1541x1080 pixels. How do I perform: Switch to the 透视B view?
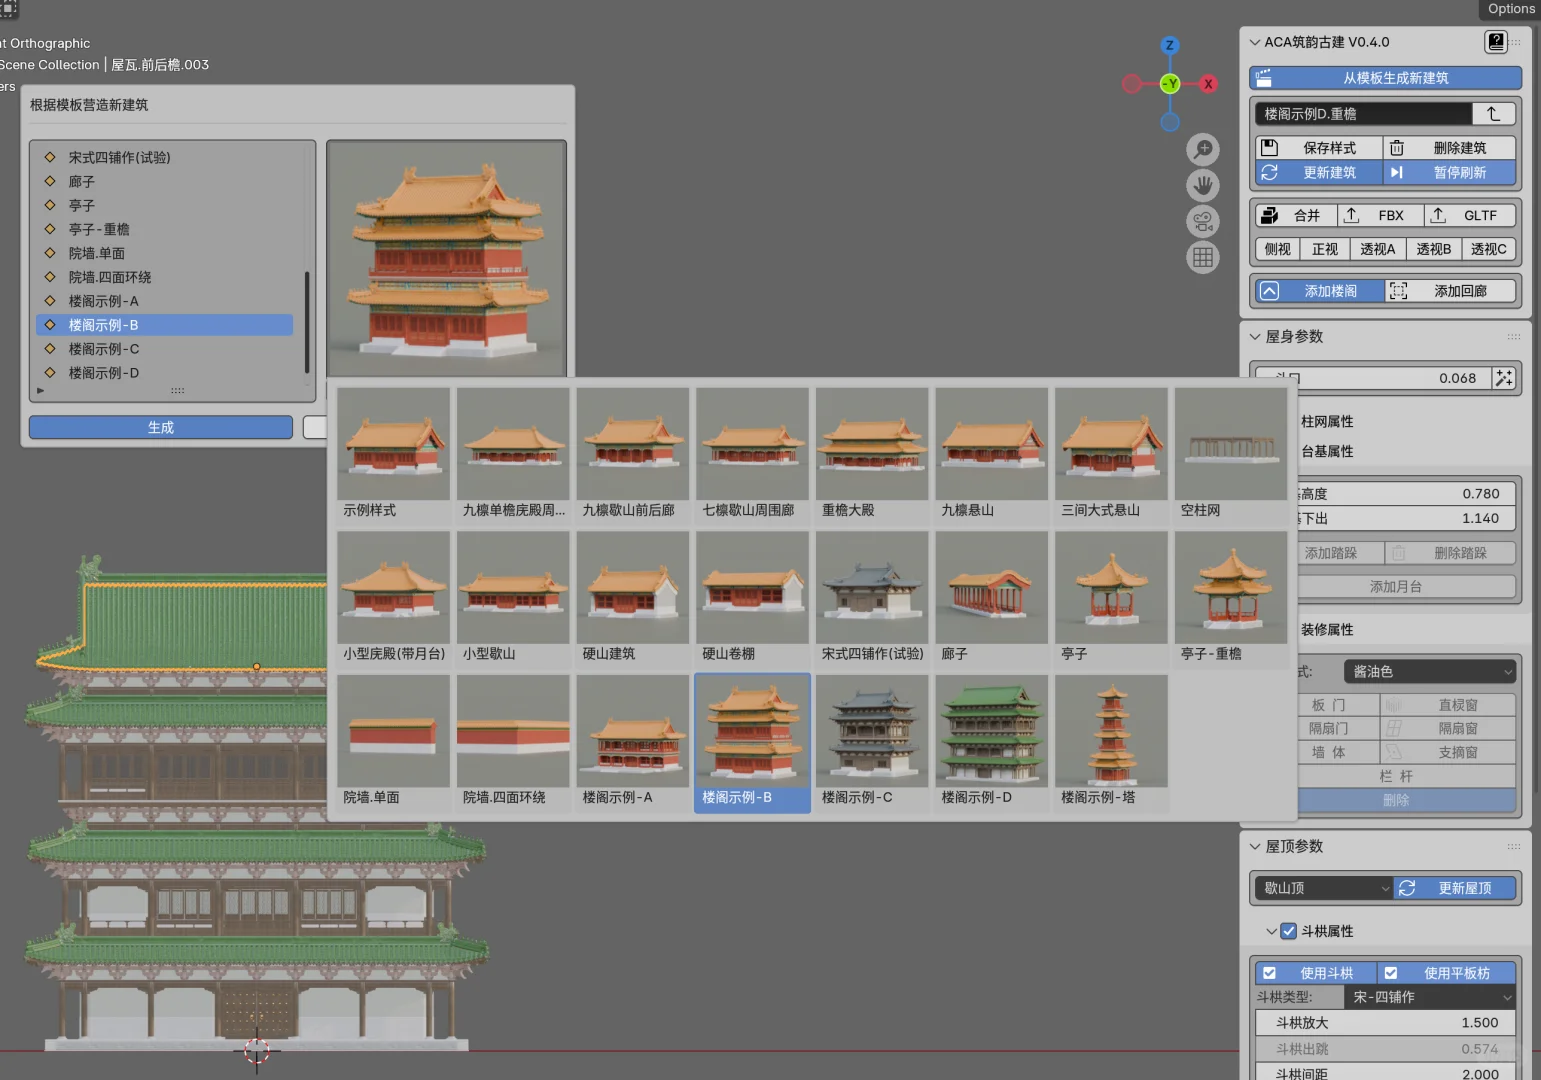click(x=1433, y=249)
